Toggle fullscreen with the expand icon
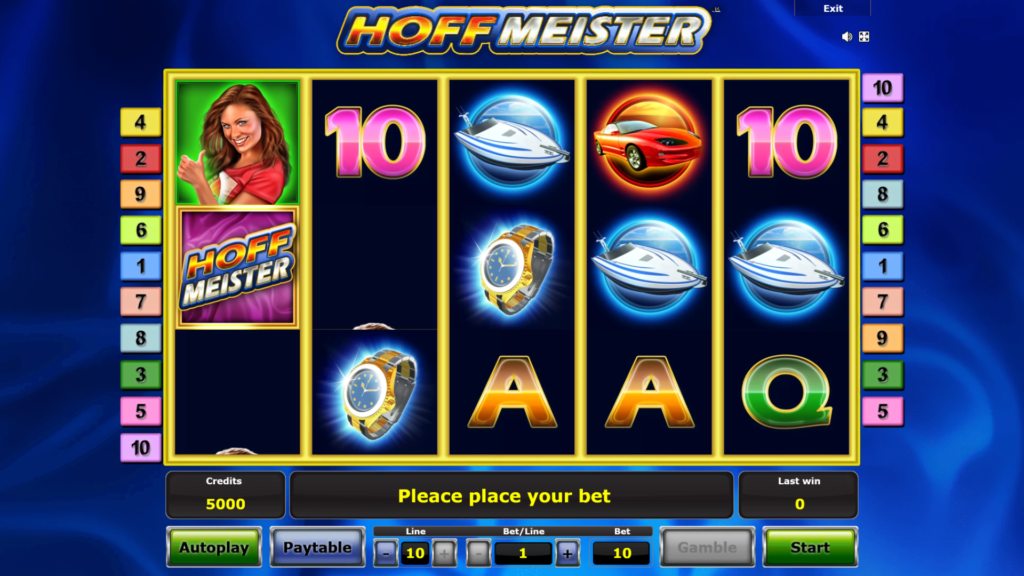The image size is (1024, 576). point(864,37)
